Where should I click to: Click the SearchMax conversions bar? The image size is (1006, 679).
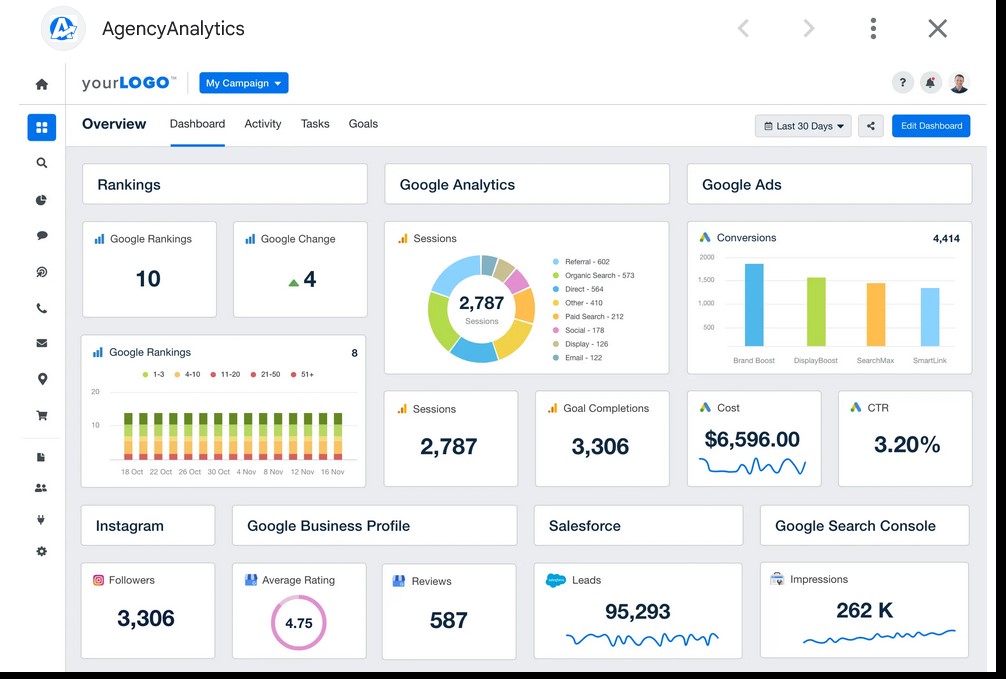click(x=876, y=314)
